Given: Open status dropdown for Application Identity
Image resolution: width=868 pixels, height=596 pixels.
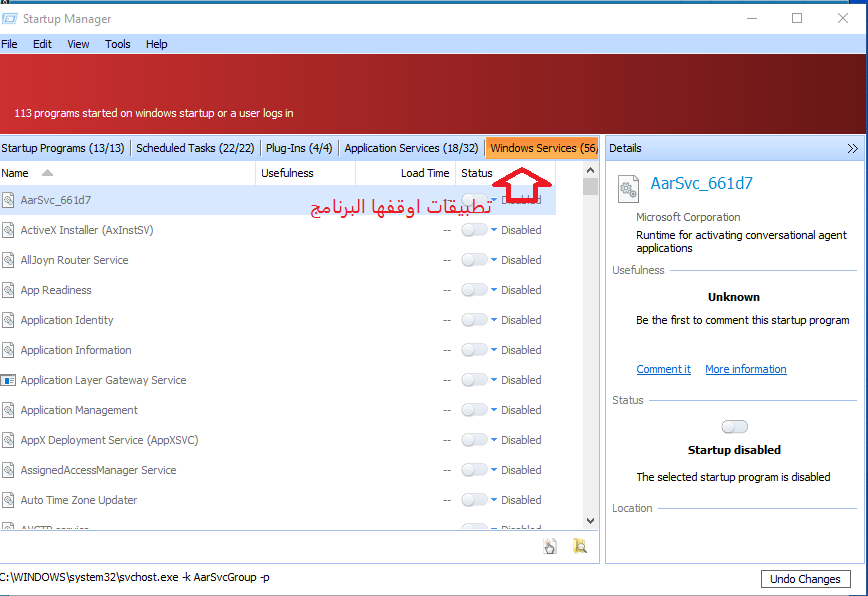Looking at the screenshot, I should pyautogui.click(x=494, y=320).
